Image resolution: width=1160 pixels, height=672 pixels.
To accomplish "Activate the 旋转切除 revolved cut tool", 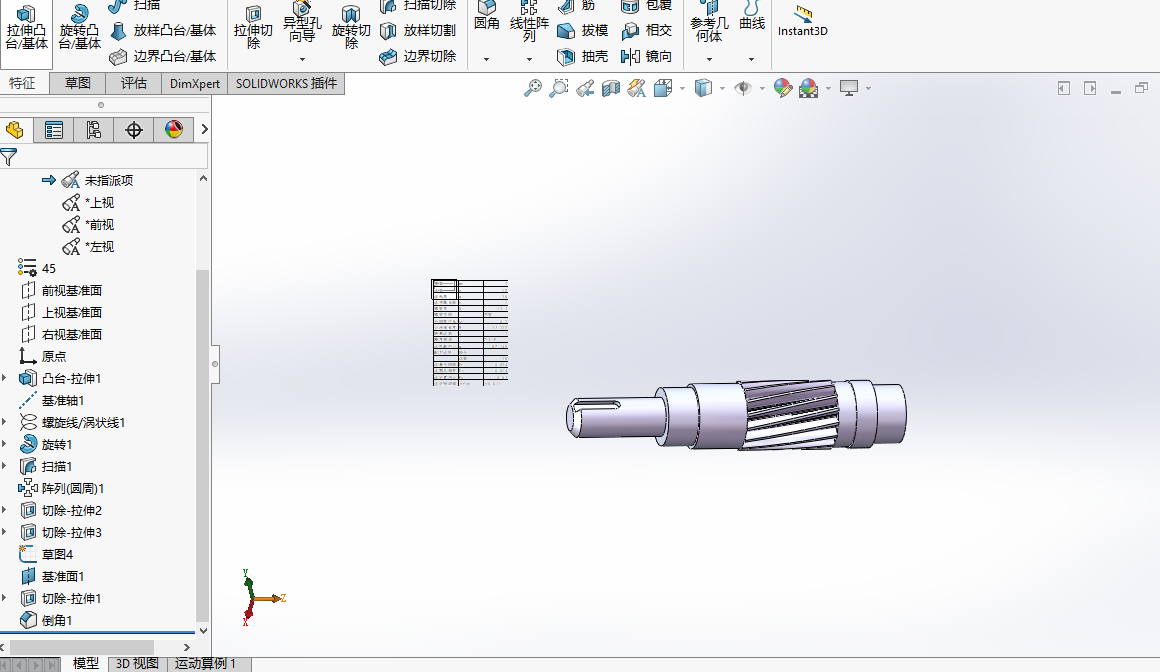I will 351,28.
